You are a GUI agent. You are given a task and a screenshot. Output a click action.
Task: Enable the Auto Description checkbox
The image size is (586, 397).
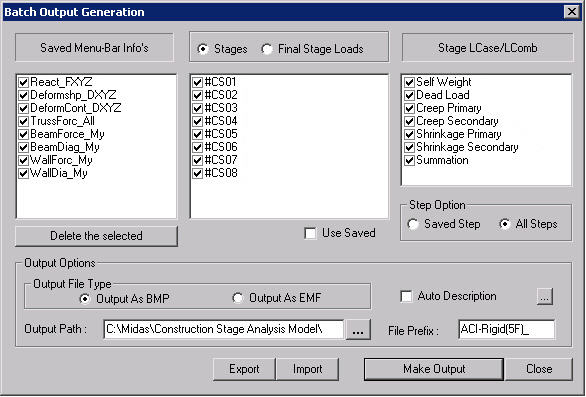406,296
